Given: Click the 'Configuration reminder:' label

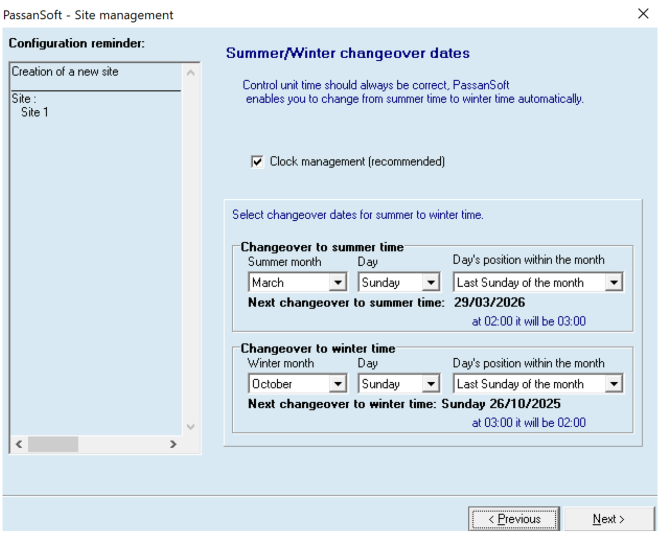Looking at the screenshot, I should click(x=77, y=43).
